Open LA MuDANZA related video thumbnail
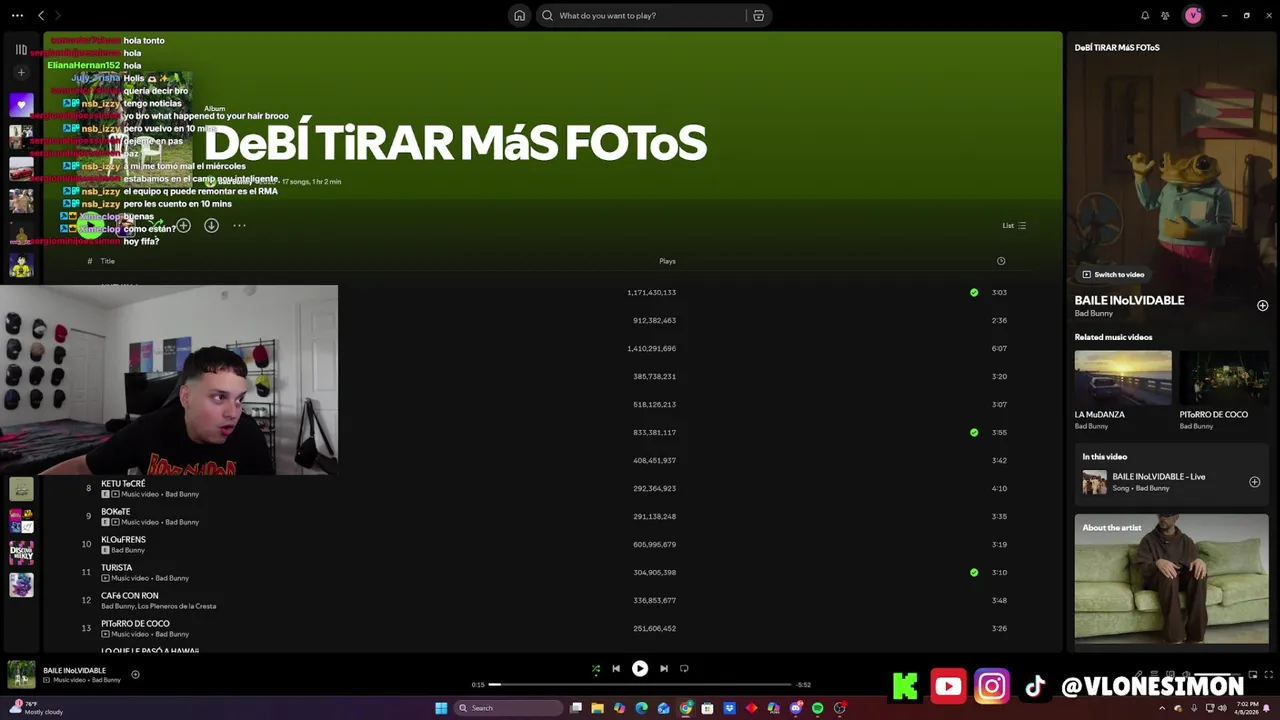Viewport: 1280px width, 720px height. [x=1123, y=378]
